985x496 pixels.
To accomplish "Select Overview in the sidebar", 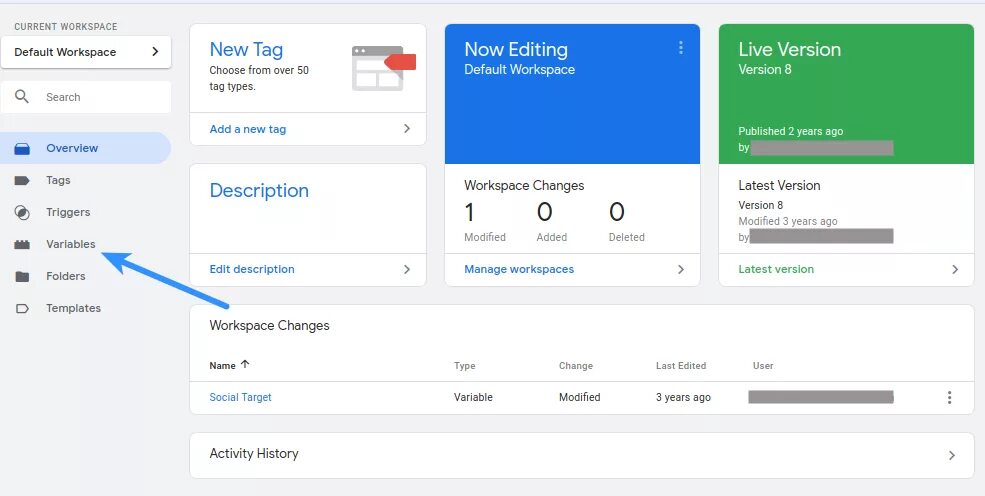I will [85, 148].
